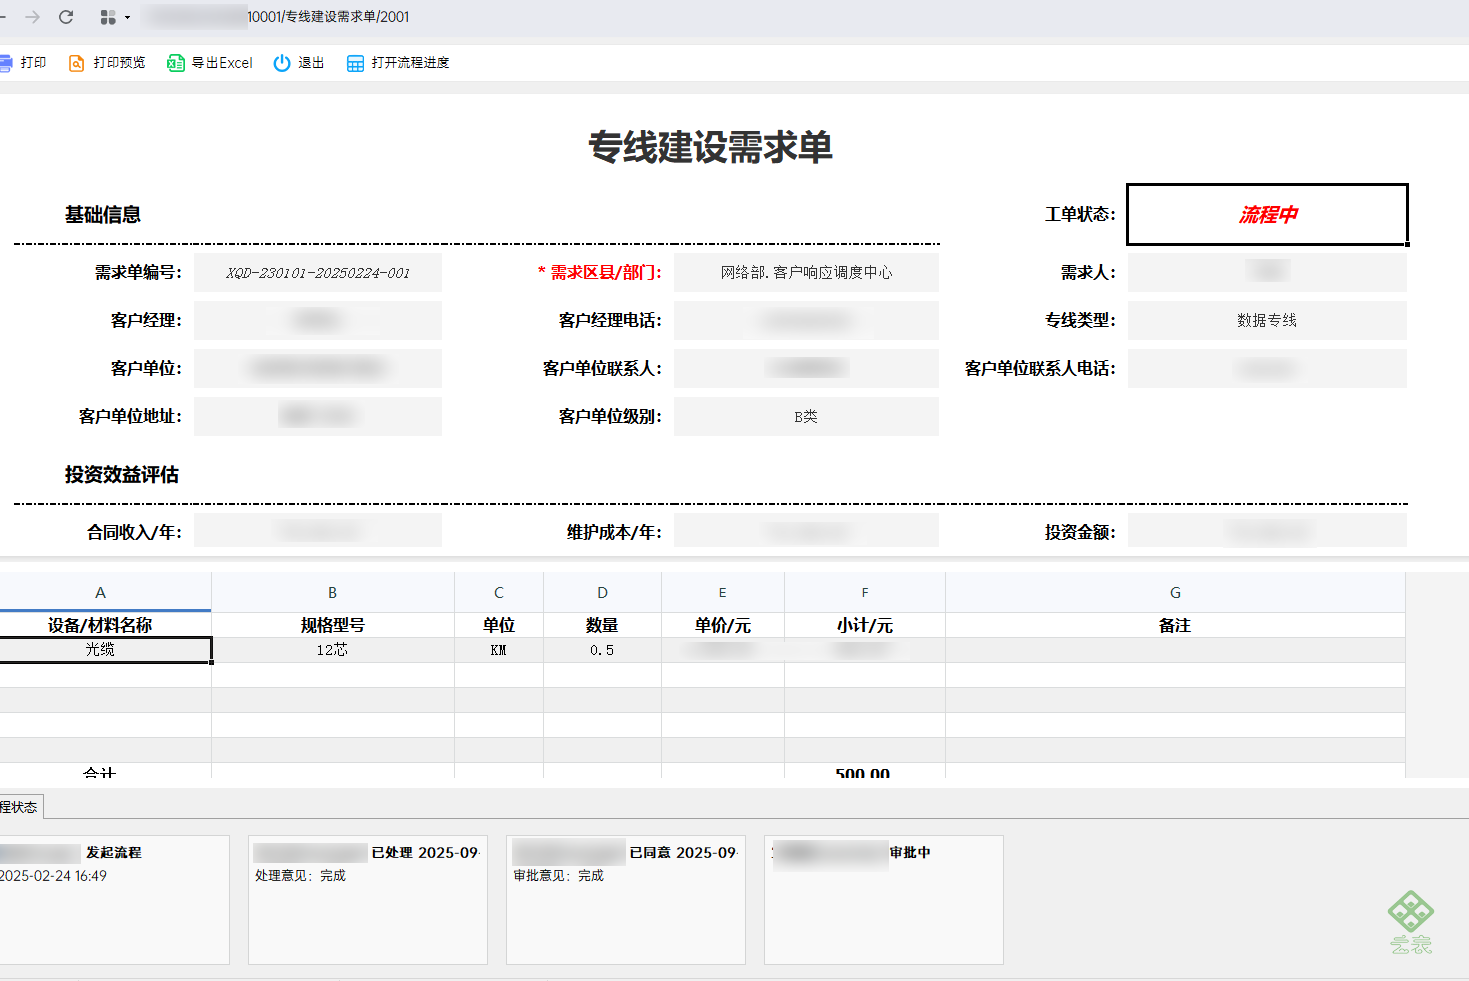Click the 专线类型 field showing 数据专线

pyautogui.click(x=1267, y=321)
